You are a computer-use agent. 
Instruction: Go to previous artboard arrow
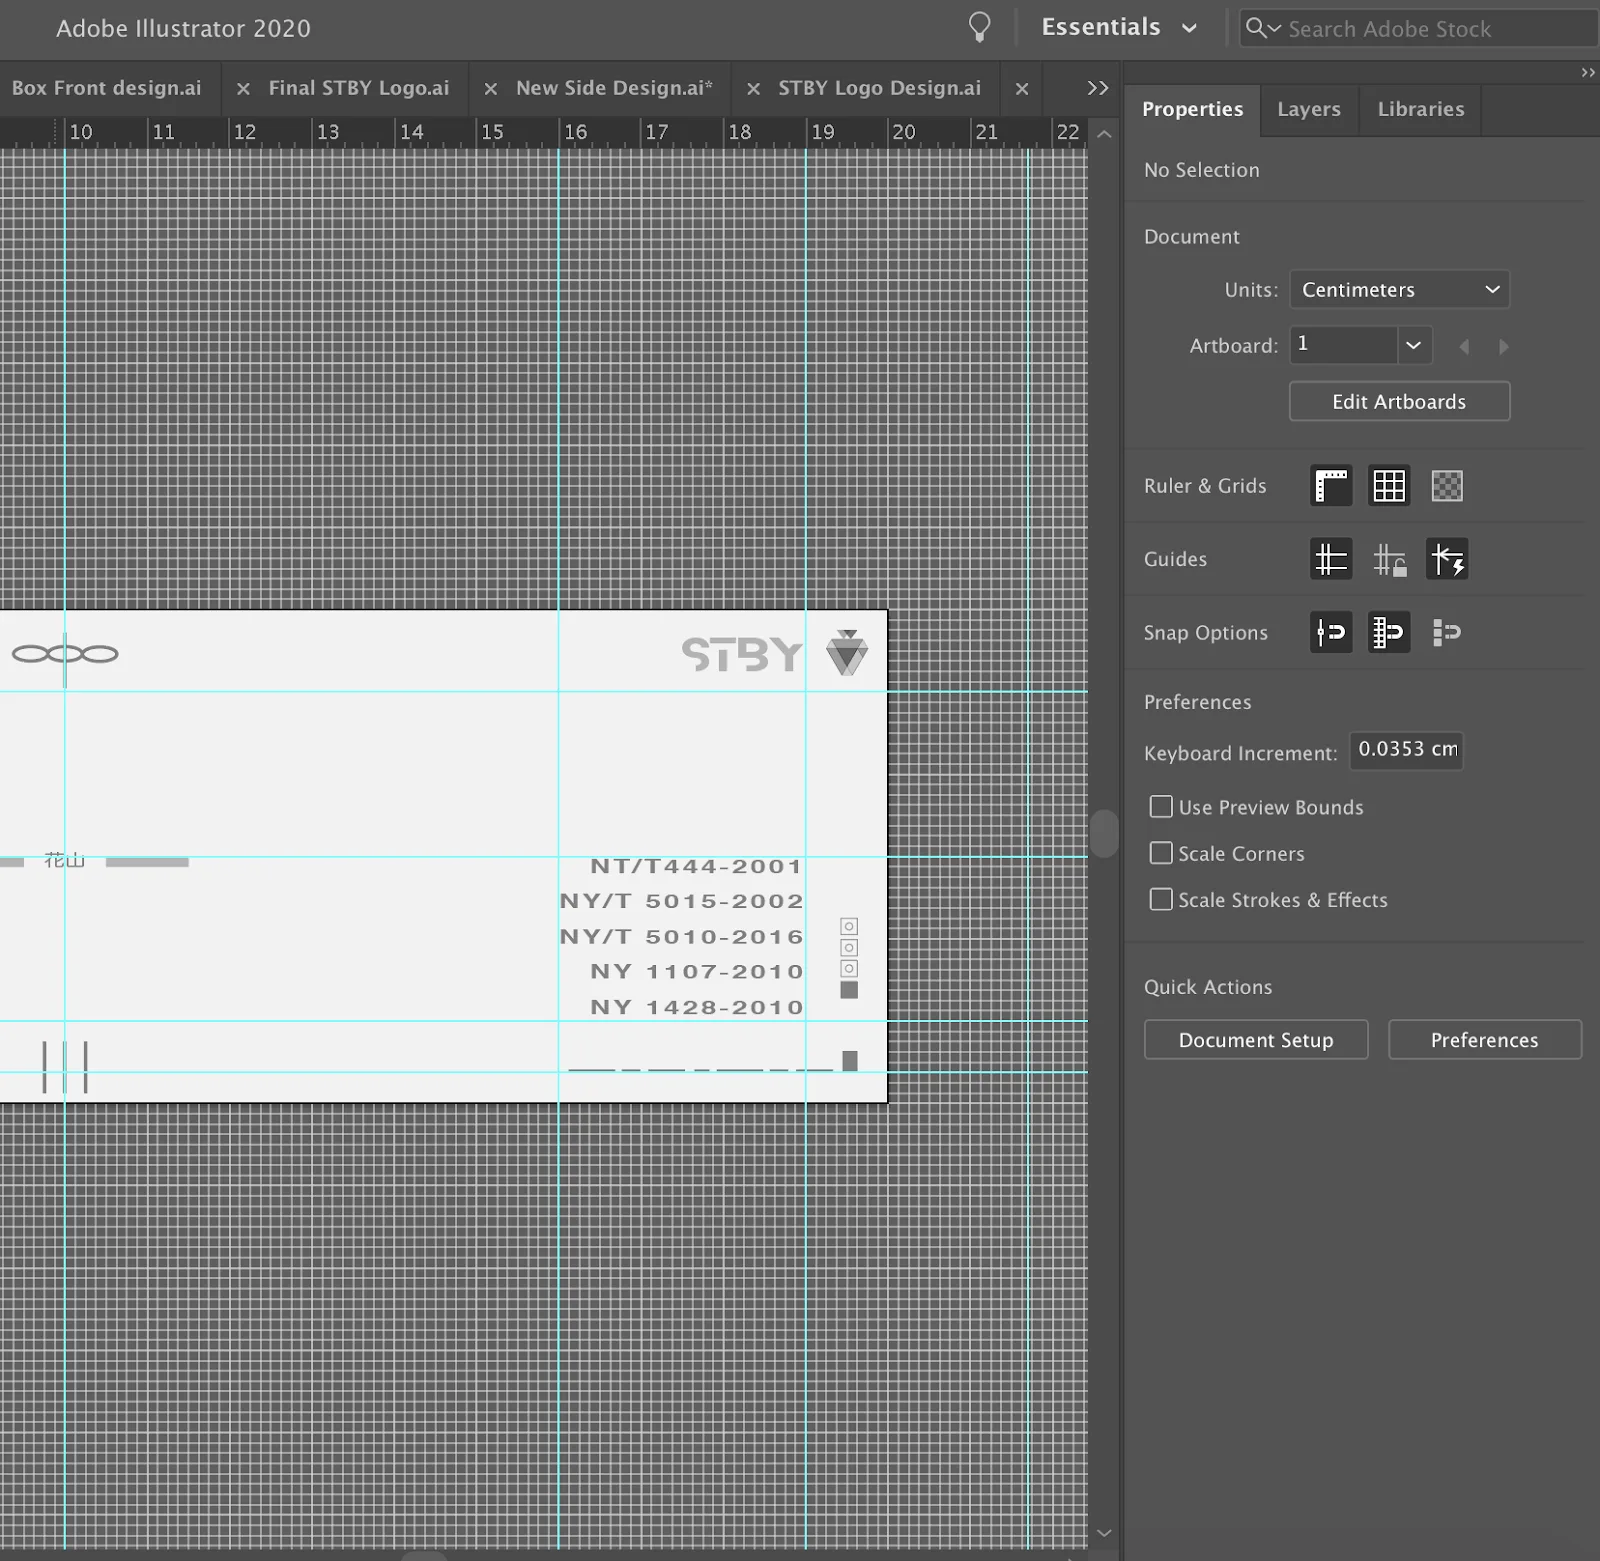pyautogui.click(x=1464, y=346)
